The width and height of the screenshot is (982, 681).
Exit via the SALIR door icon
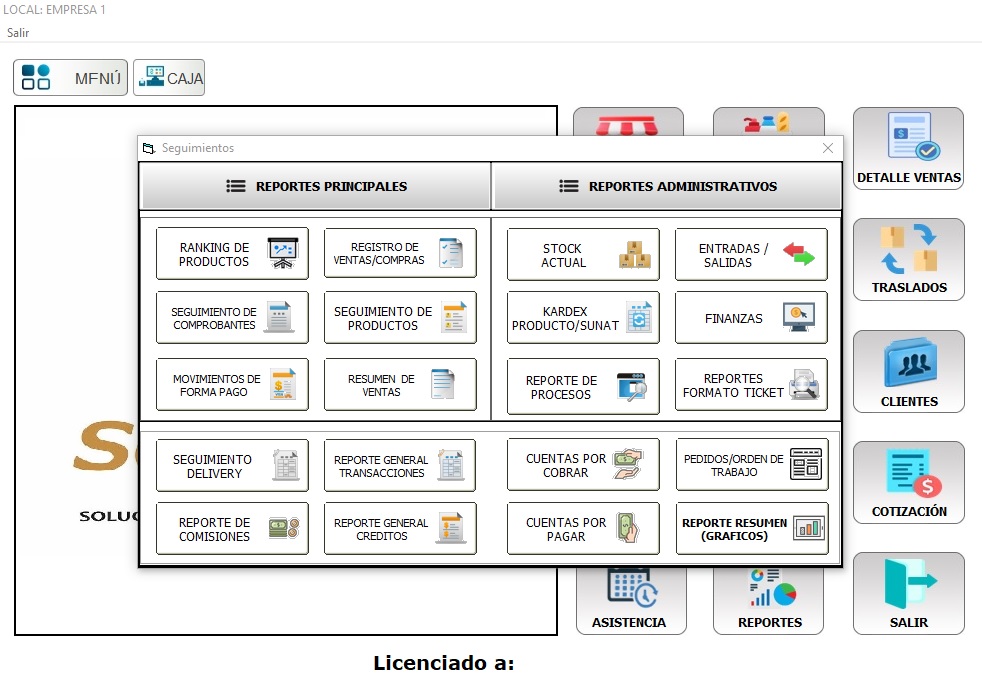point(908,593)
